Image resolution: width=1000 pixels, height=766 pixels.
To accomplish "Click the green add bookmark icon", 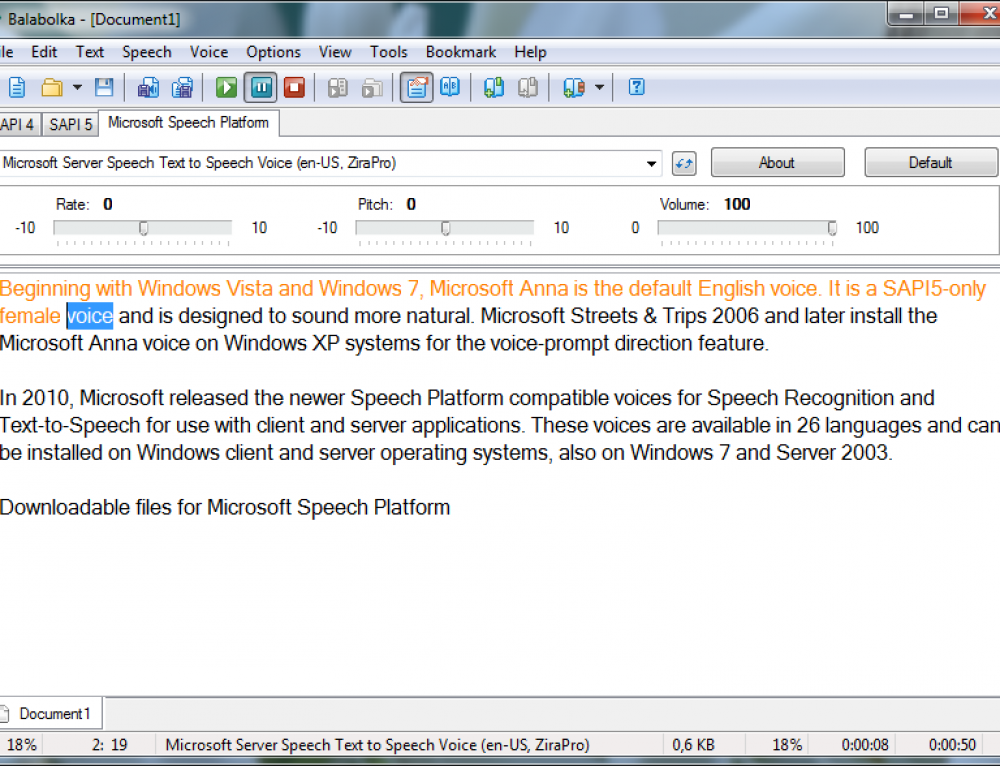I will point(494,87).
